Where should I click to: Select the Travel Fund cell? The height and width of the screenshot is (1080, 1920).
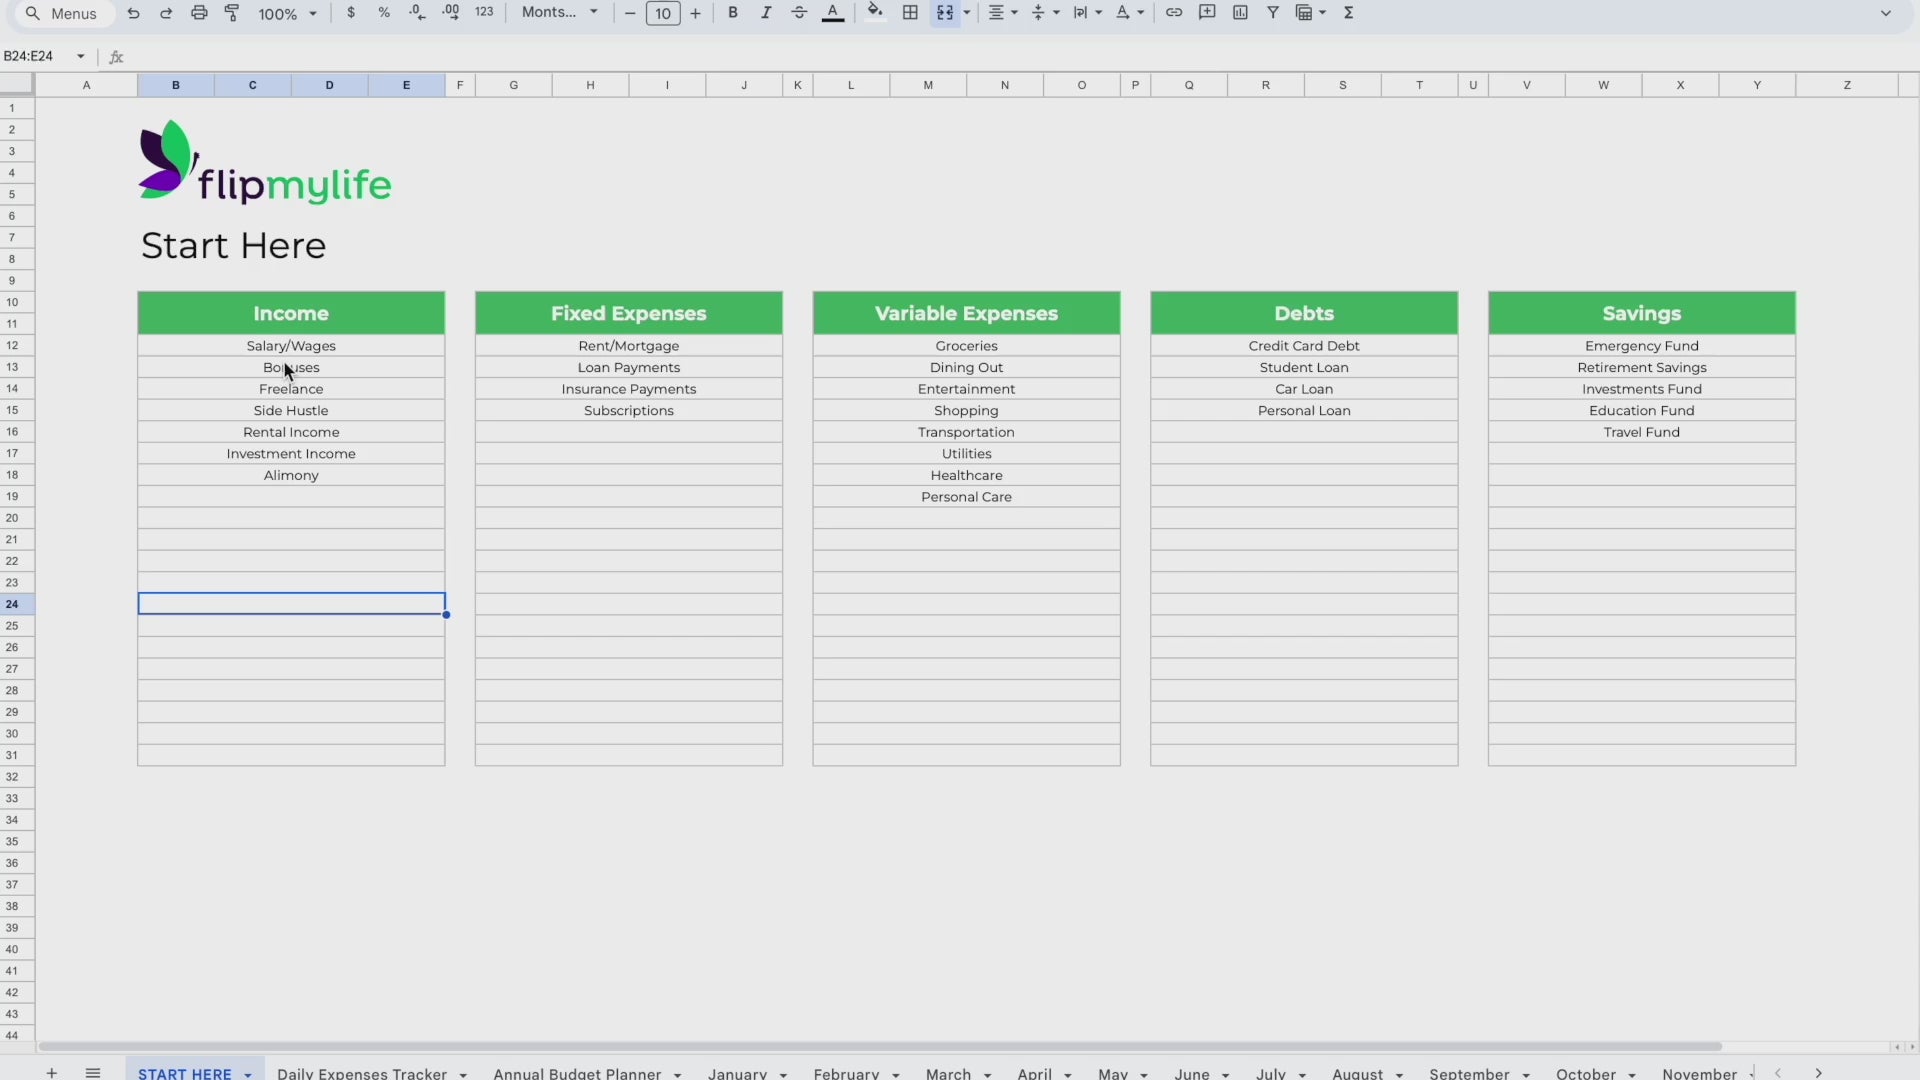point(1642,432)
